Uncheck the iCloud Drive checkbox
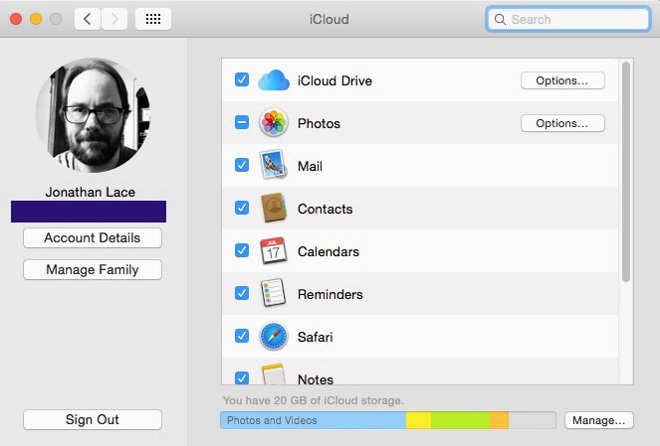Image resolution: width=660 pixels, height=446 pixels. tap(242, 80)
